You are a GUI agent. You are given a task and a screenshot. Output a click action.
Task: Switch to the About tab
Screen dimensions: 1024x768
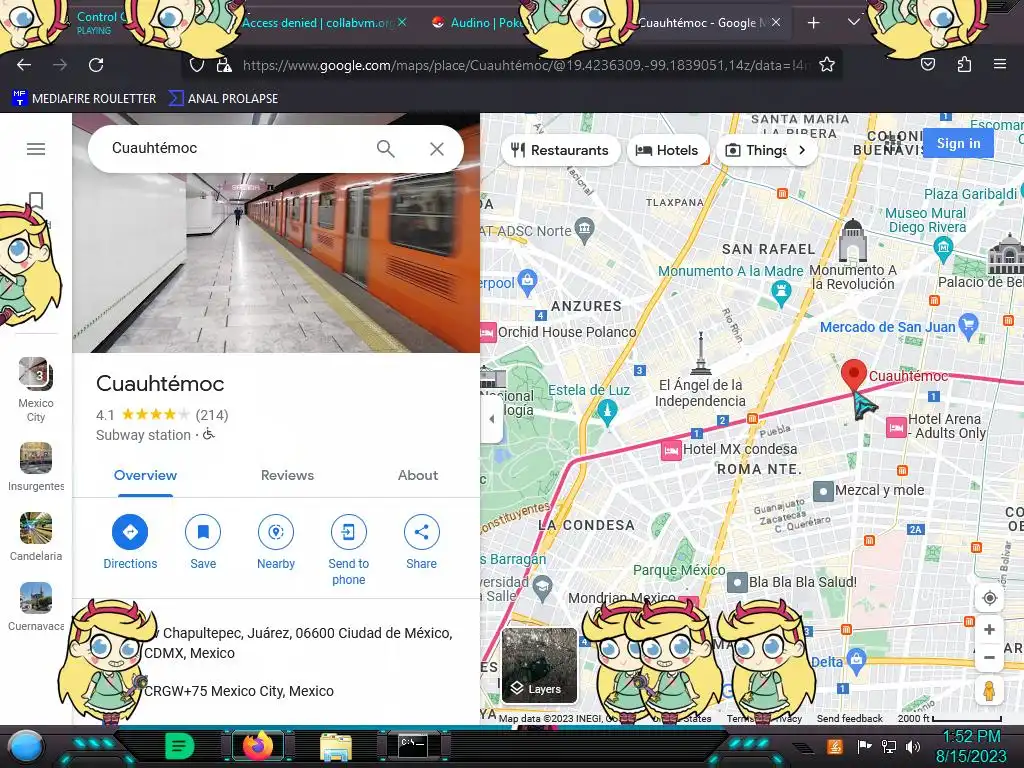418,475
